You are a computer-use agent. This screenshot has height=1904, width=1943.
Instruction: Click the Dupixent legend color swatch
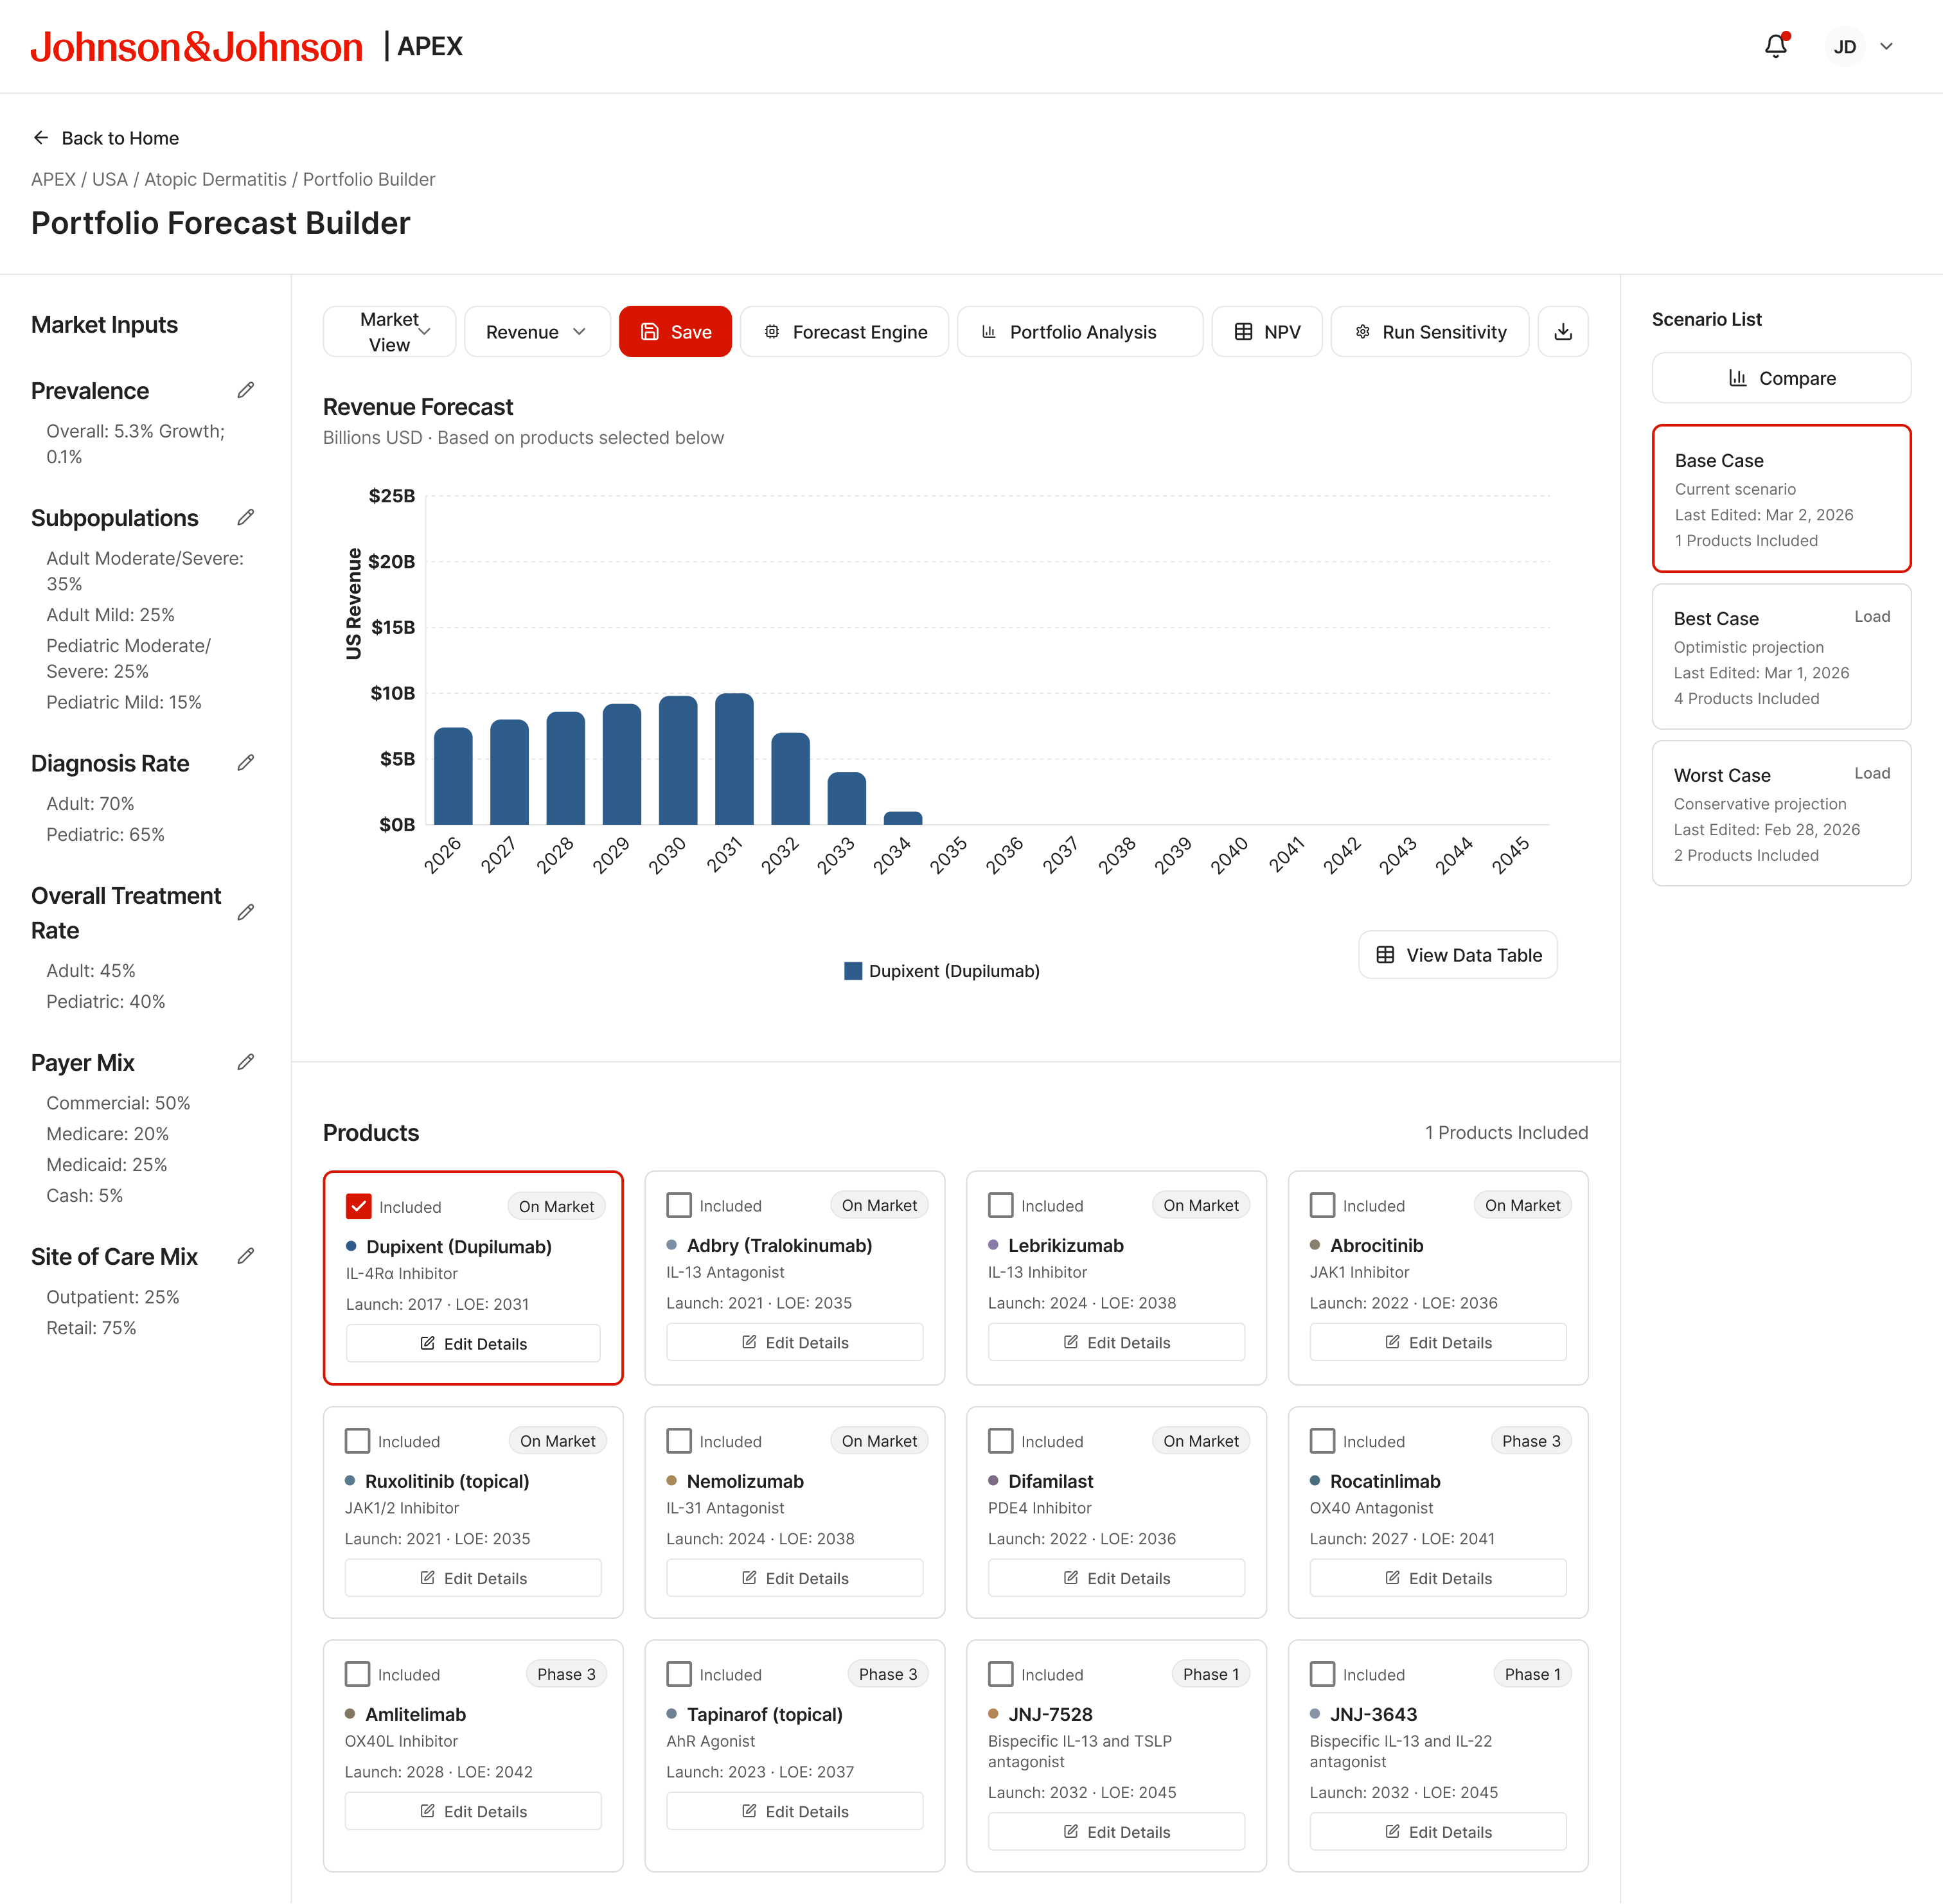[853, 971]
